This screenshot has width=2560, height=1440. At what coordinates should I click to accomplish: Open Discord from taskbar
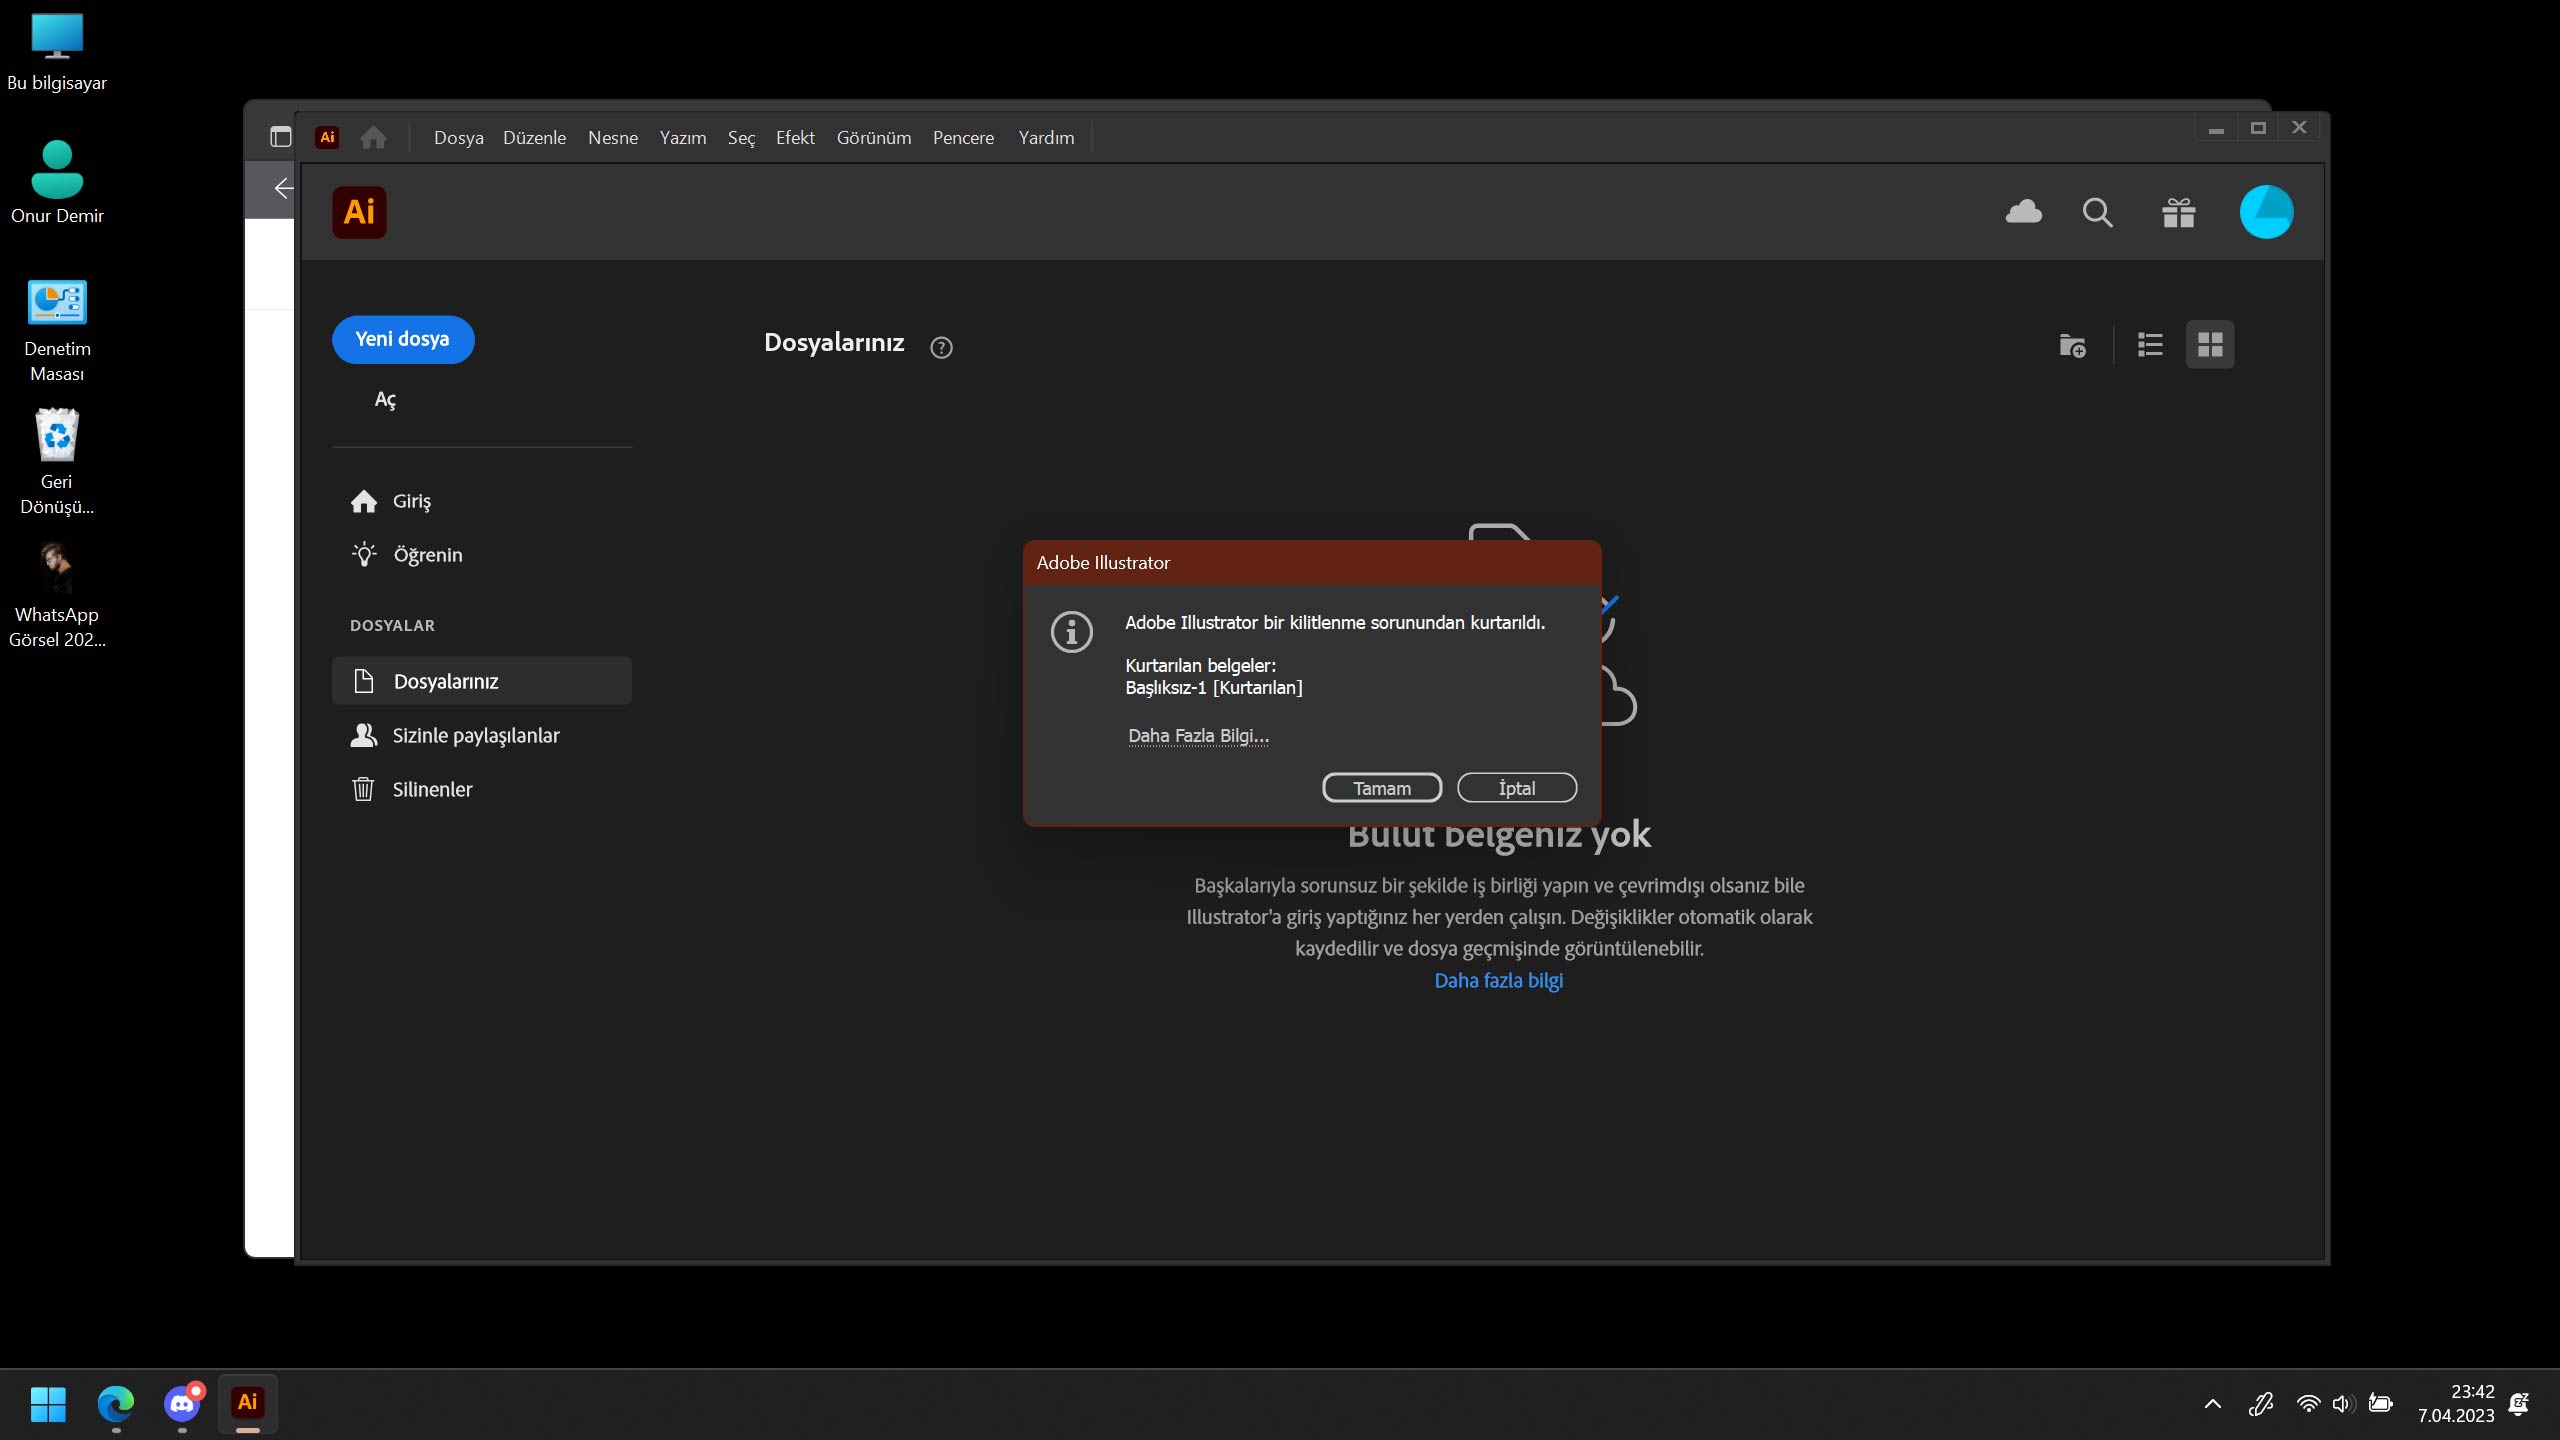point(182,1404)
